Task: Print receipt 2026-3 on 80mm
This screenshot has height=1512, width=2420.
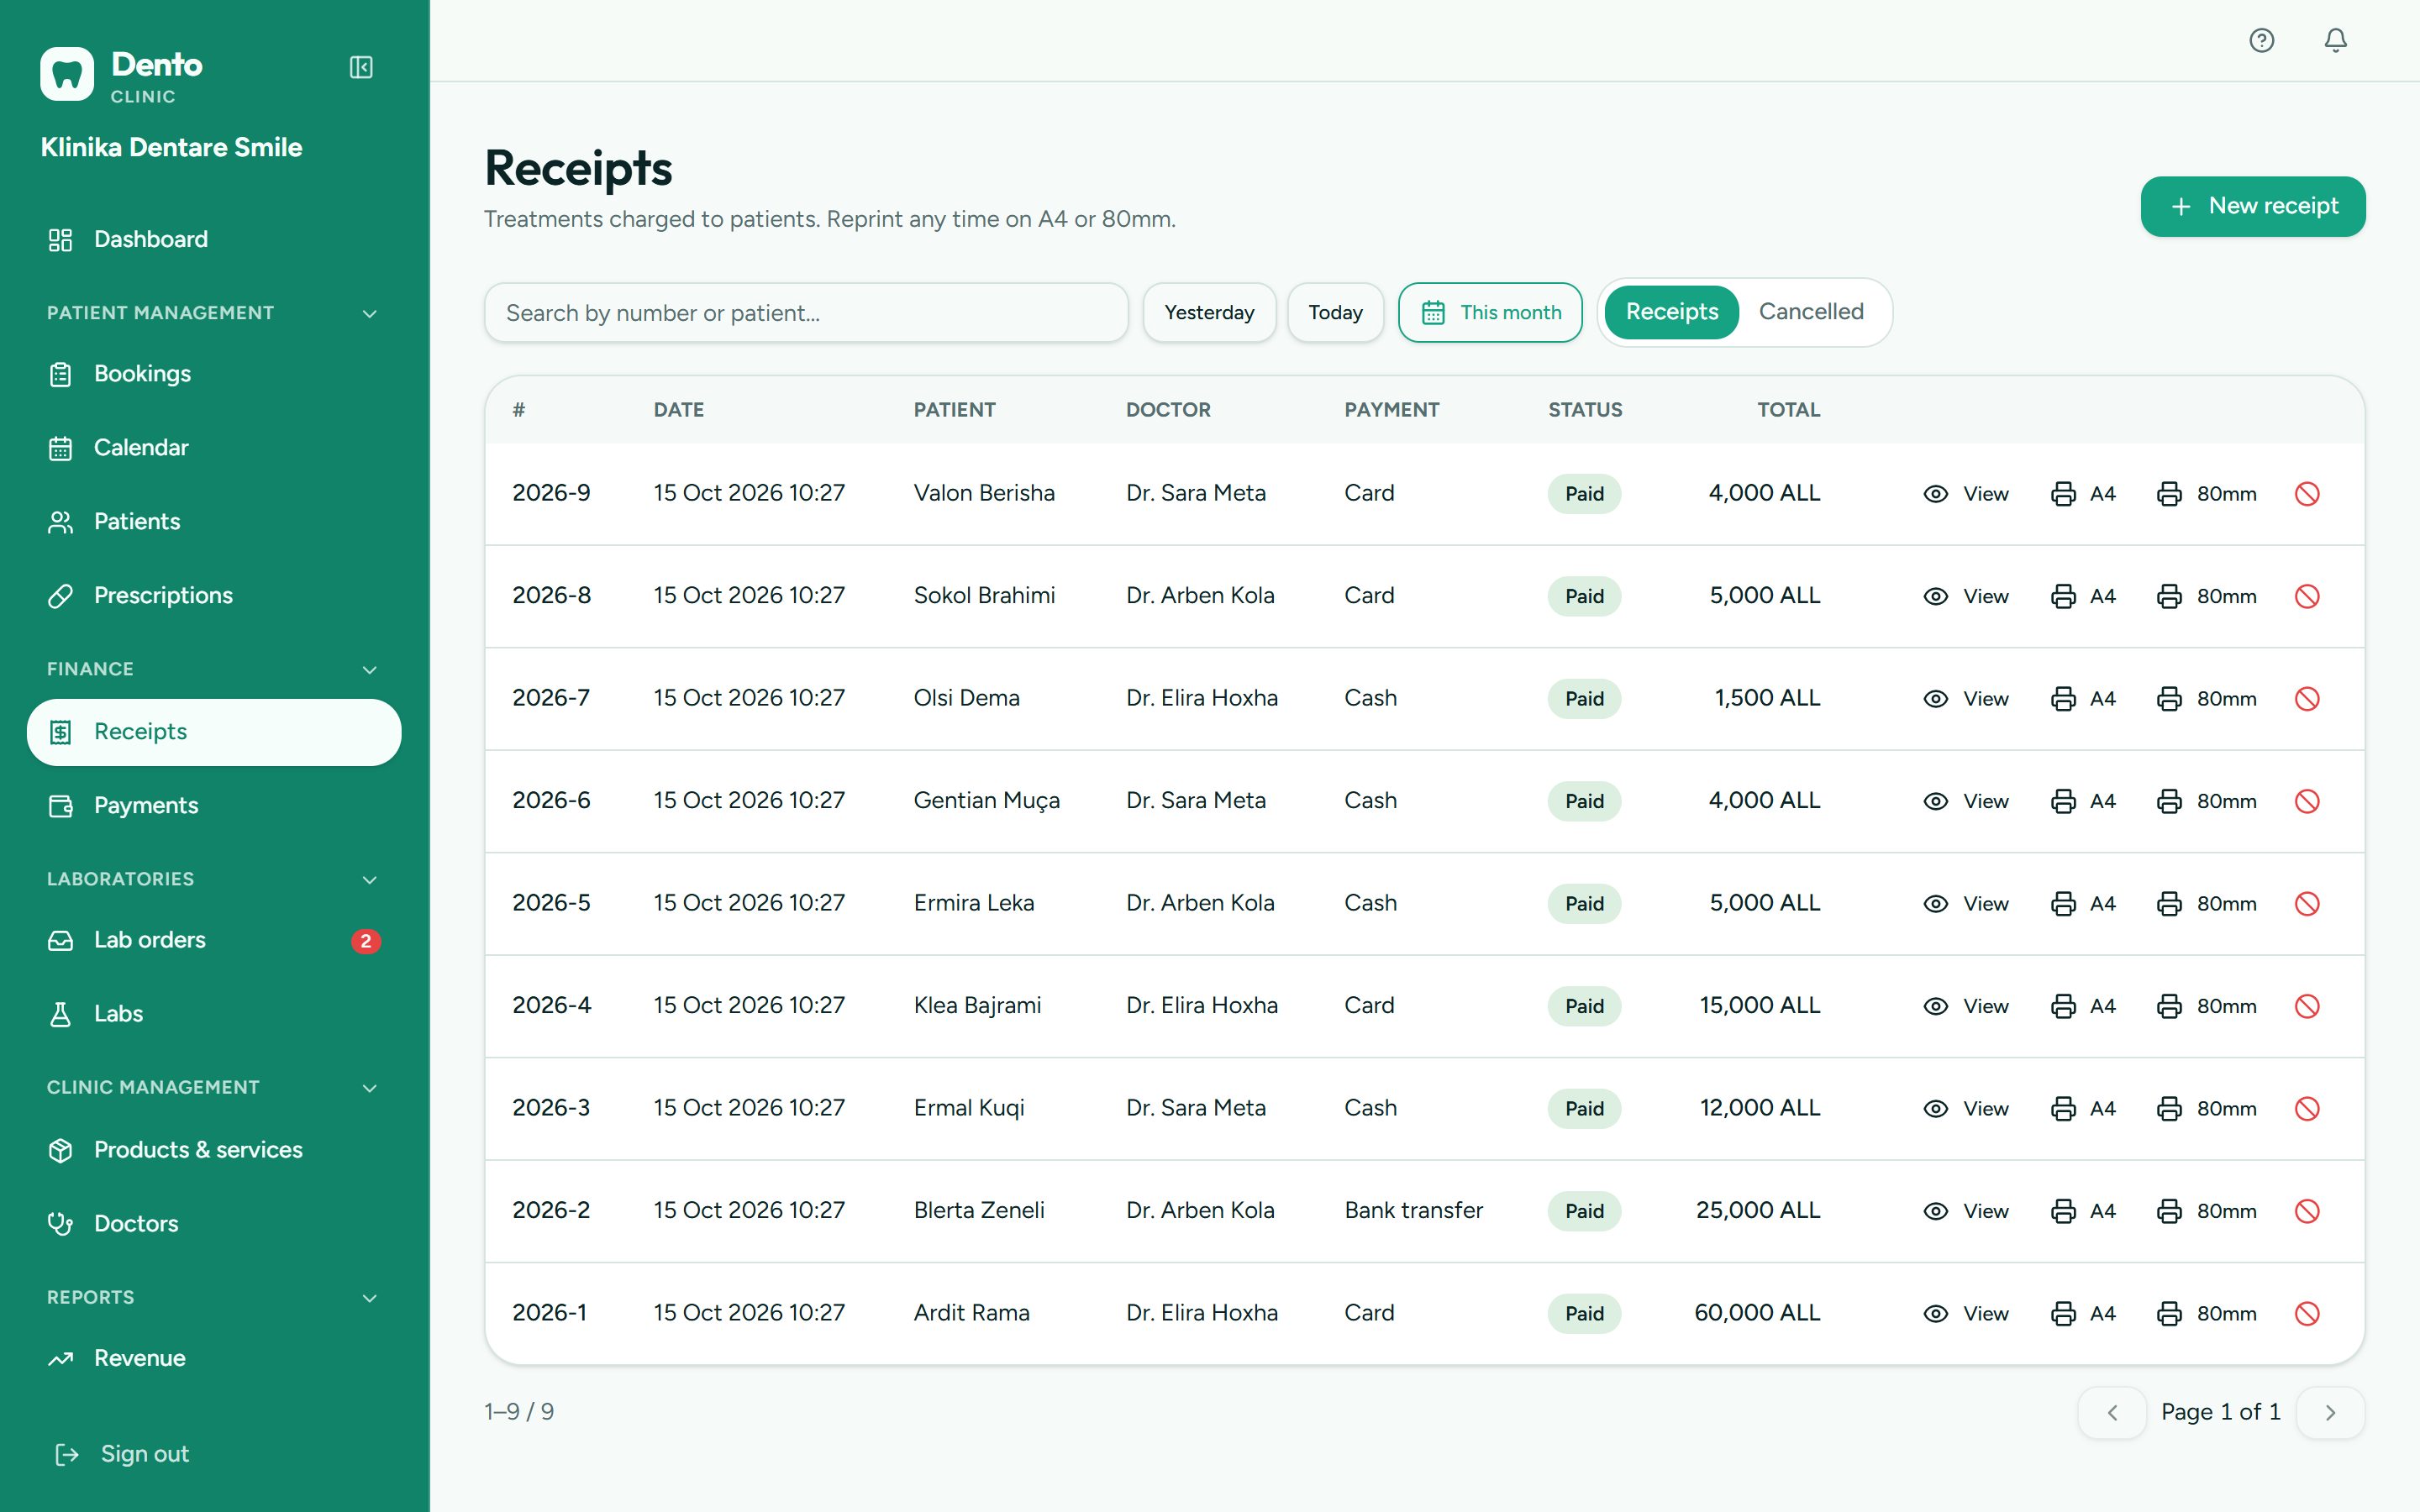Action: (x=2206, y=1109)
